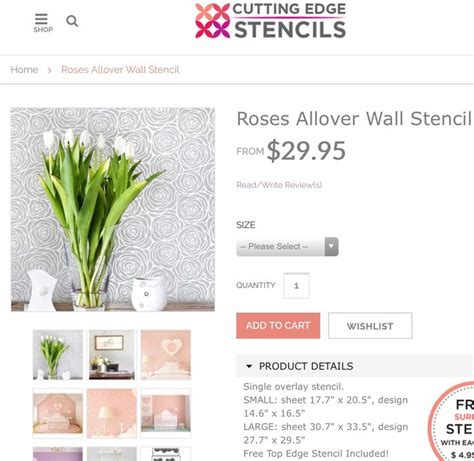Click the Roses Allover Wall Stencil breadcrumb
This screenshot has height=461, width=474.
pyautogui.click(x=120, y=70)
